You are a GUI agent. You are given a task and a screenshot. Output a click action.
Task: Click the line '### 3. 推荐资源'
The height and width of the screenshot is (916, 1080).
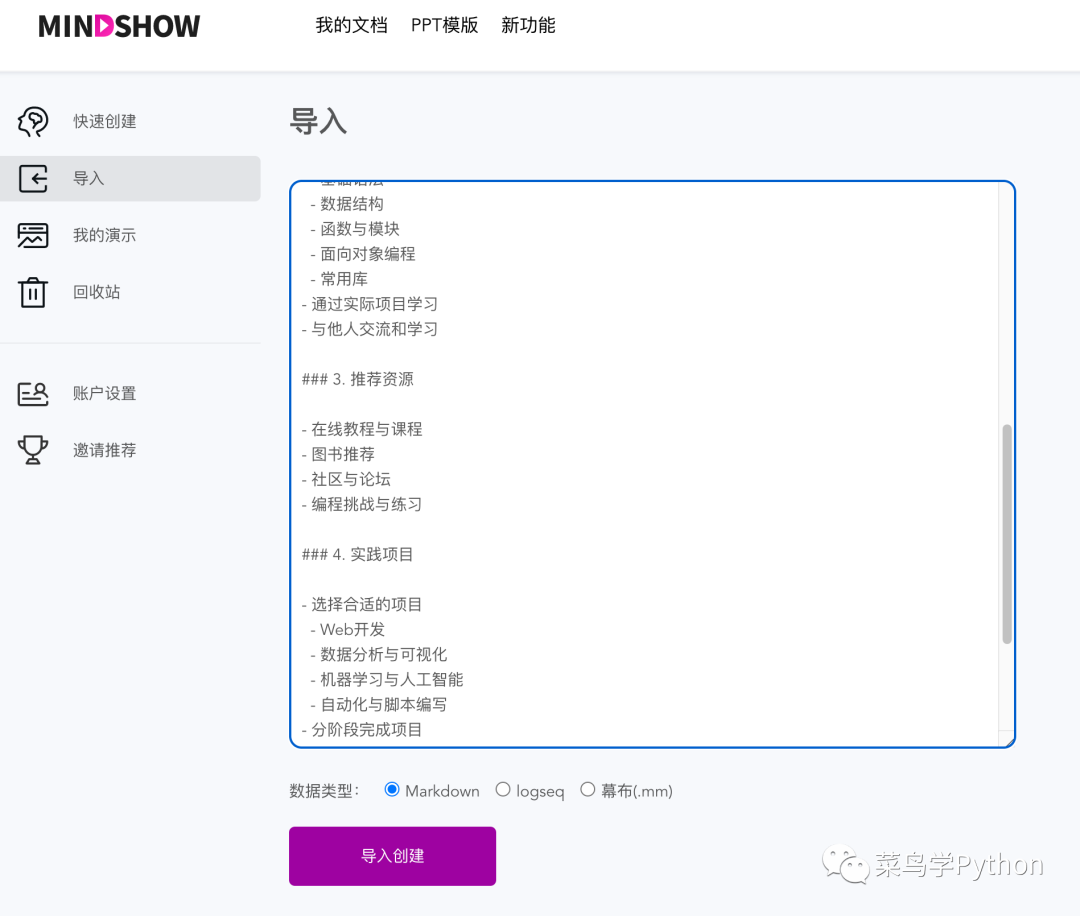click(x=357, y=379)
